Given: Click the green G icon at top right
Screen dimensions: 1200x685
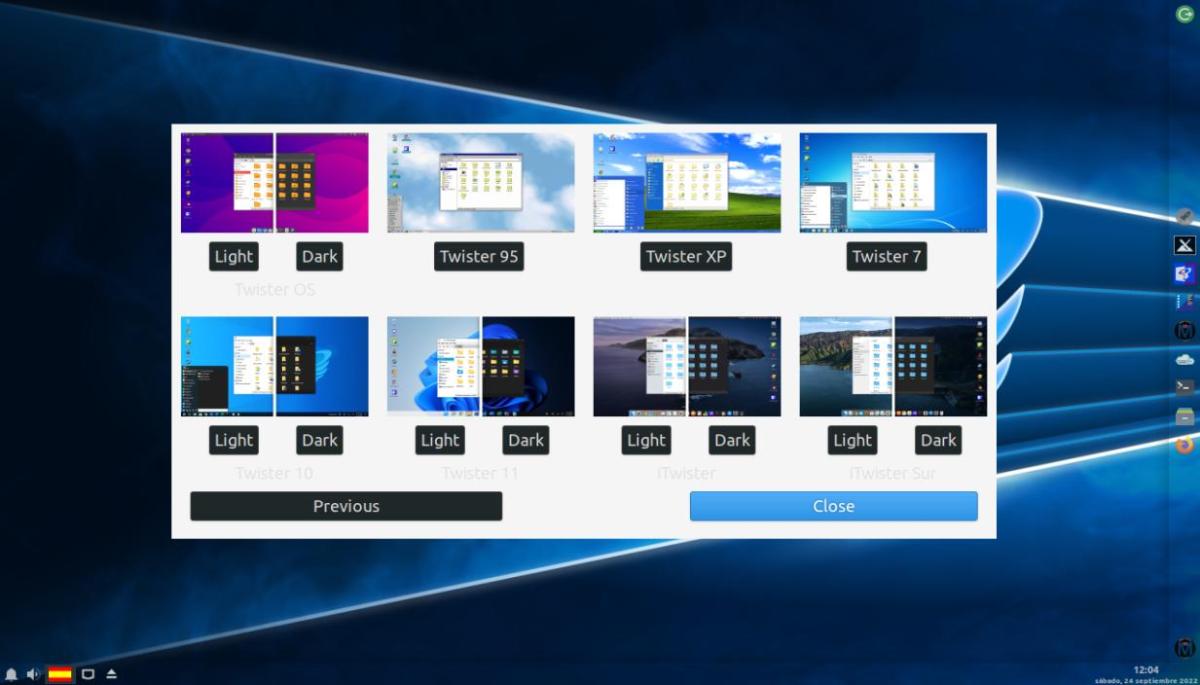Looking at the screenshot, I should (1184, 13).
